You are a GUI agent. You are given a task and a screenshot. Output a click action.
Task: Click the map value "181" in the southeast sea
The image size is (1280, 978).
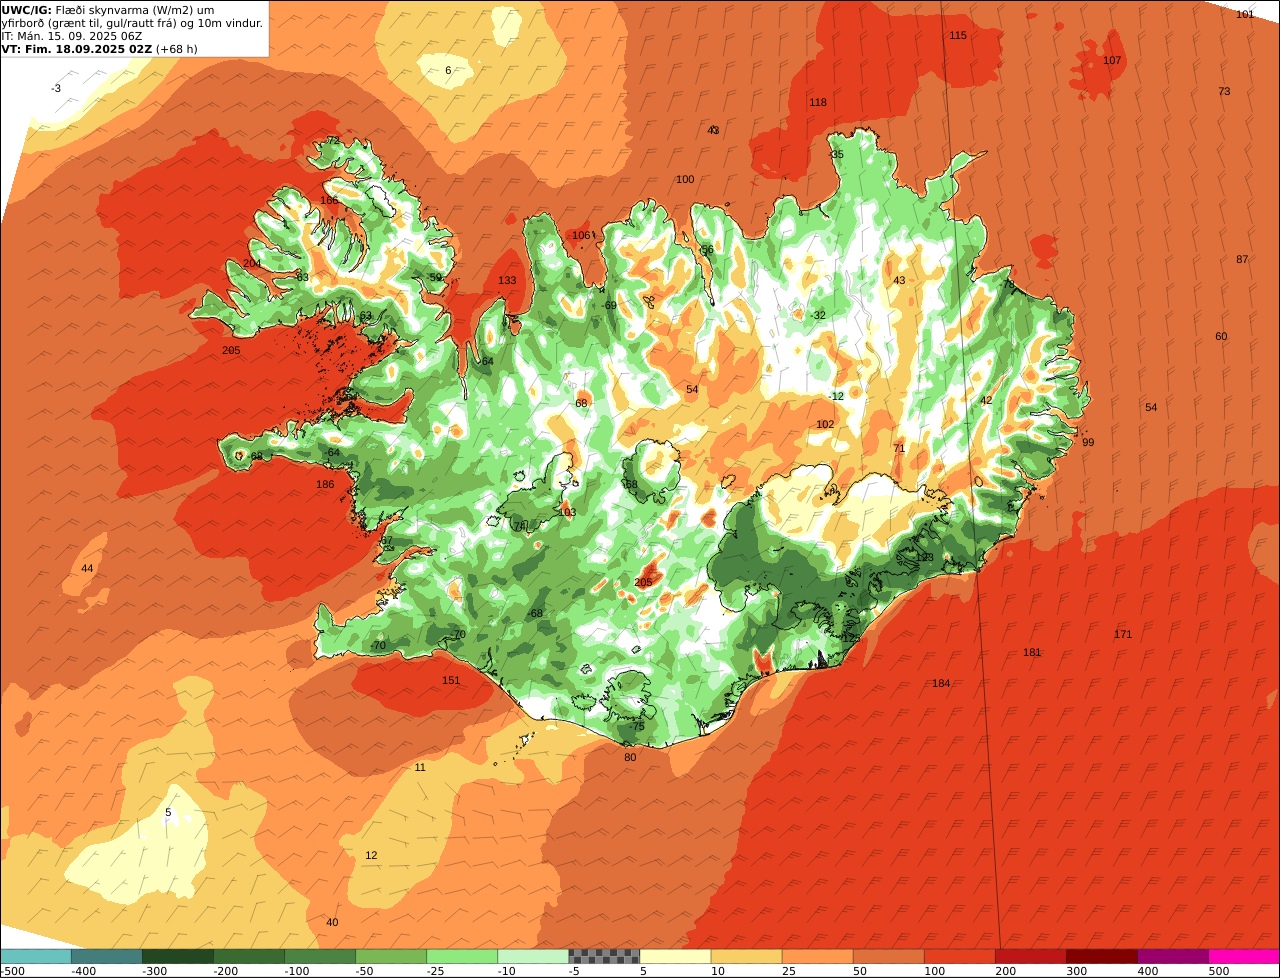tap(1032, 652)
